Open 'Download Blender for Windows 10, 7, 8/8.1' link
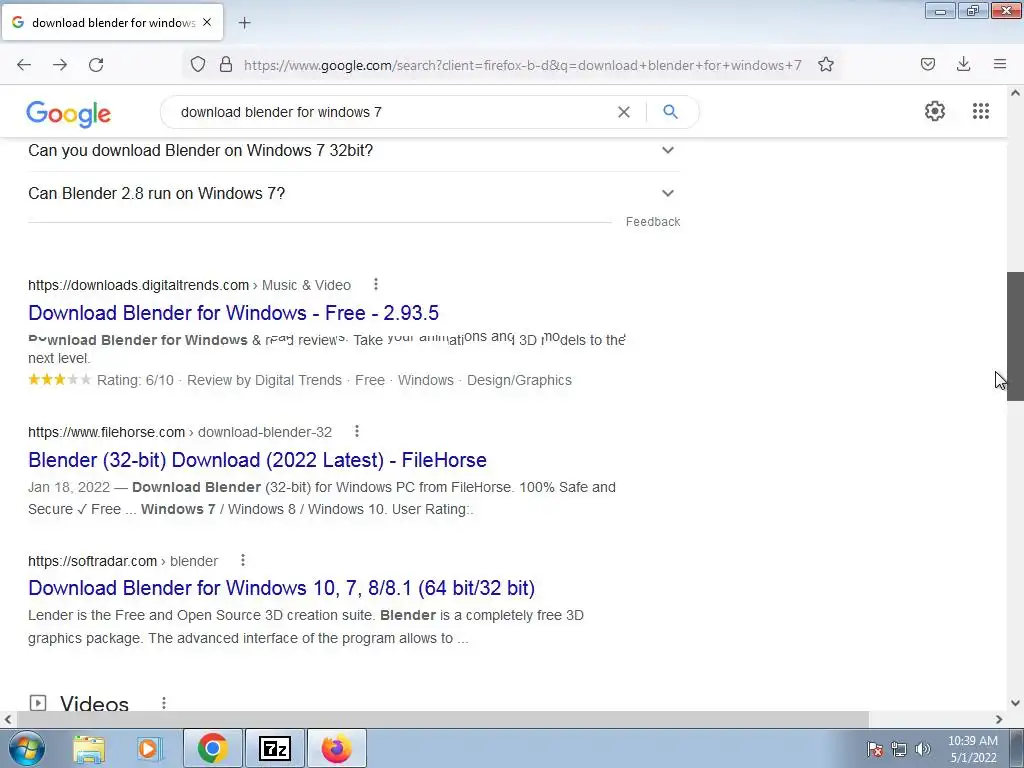The image size is (1024, 768). click(x=281, y=588)
